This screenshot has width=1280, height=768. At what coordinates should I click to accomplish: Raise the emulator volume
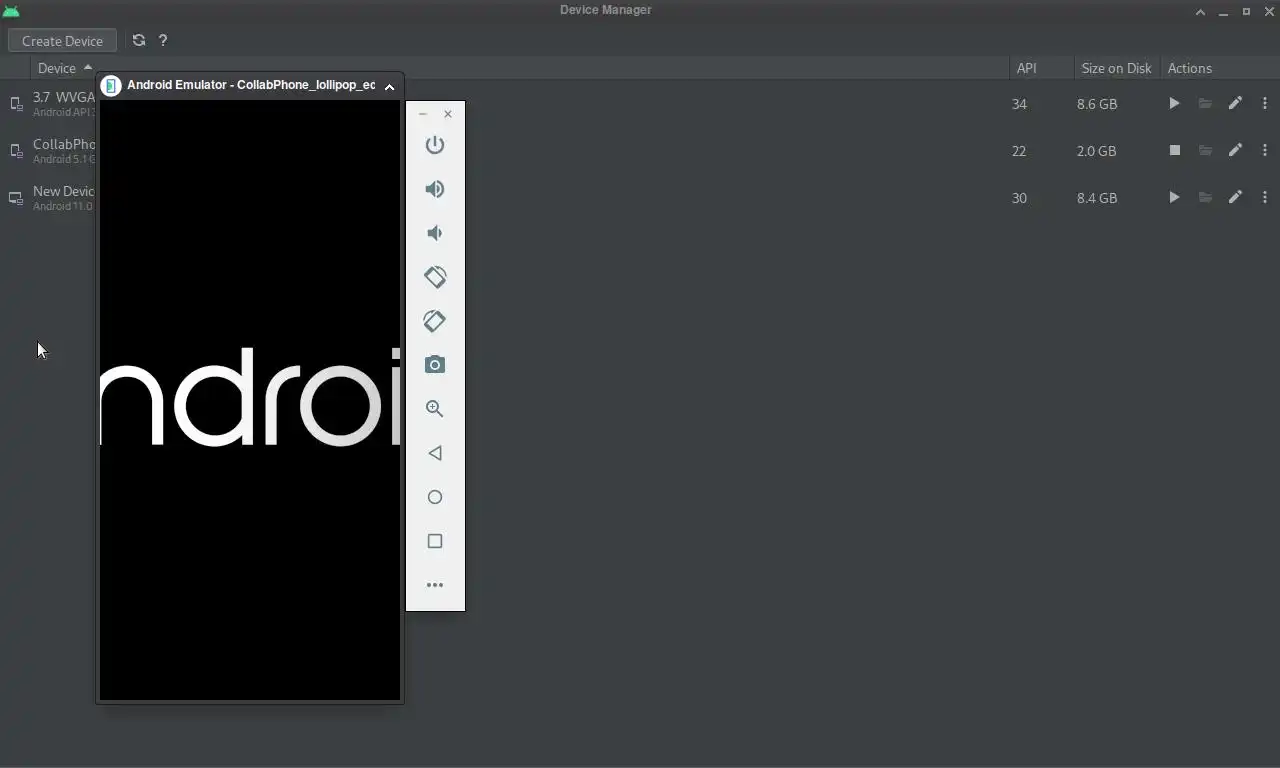coord(435,189)
